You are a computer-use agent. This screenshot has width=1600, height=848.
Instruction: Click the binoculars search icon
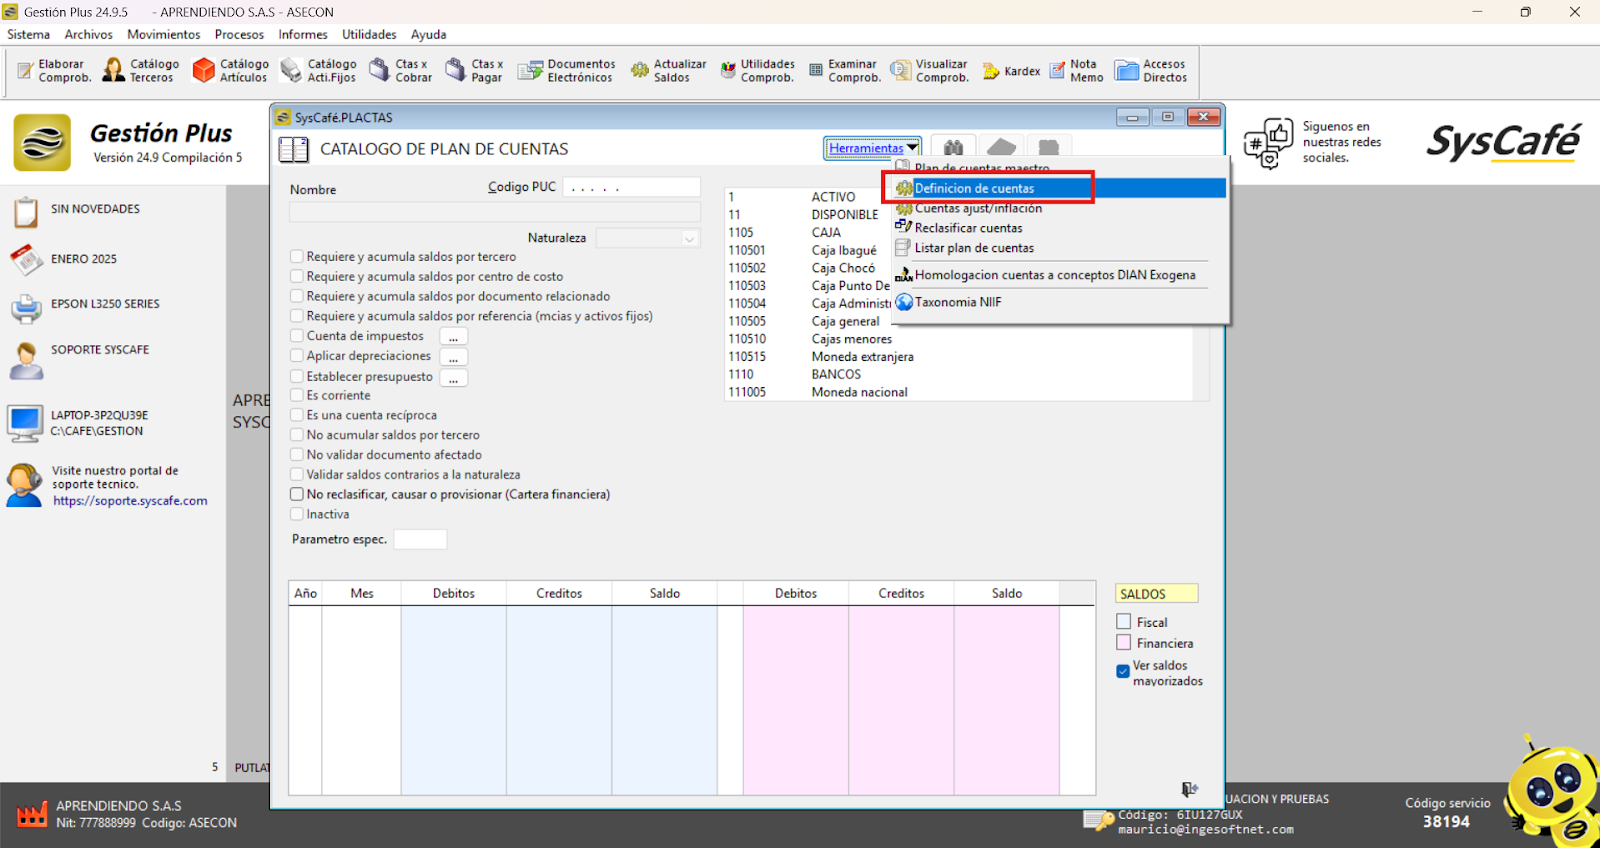[x=953, y=148]
